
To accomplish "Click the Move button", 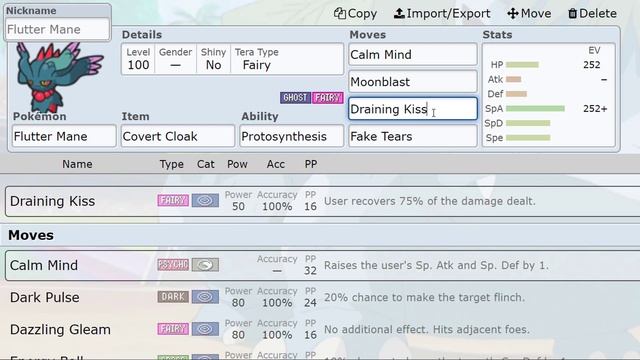I will [x=529, y=13].
